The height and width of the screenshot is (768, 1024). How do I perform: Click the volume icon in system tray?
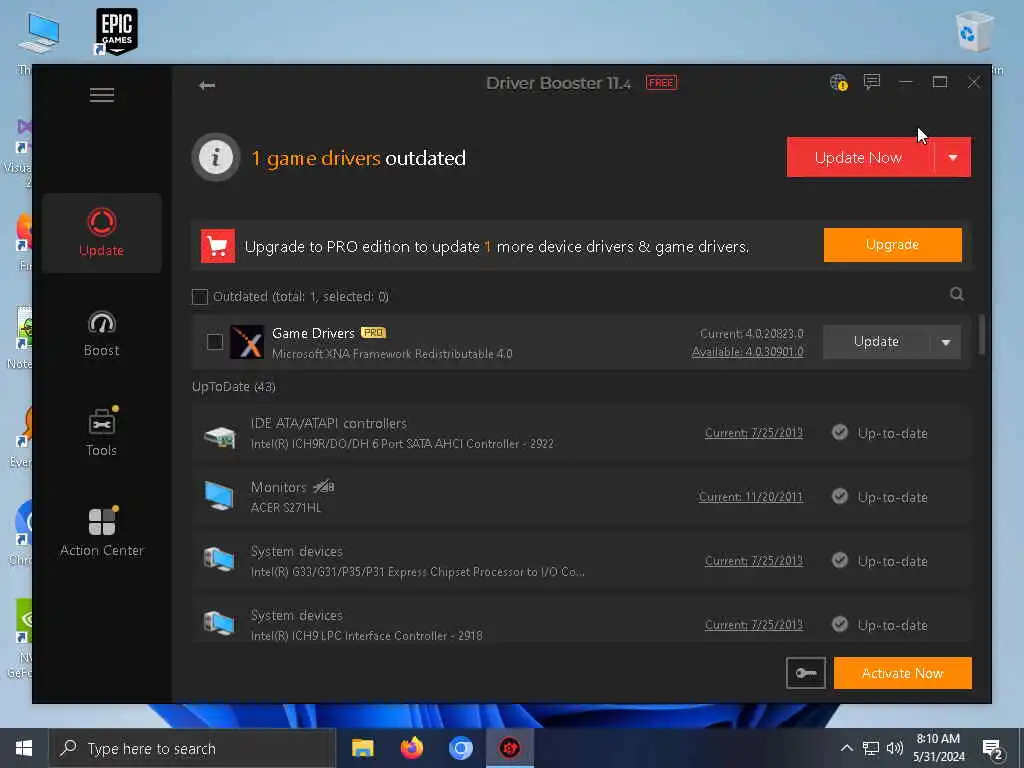tap(895, 748)
